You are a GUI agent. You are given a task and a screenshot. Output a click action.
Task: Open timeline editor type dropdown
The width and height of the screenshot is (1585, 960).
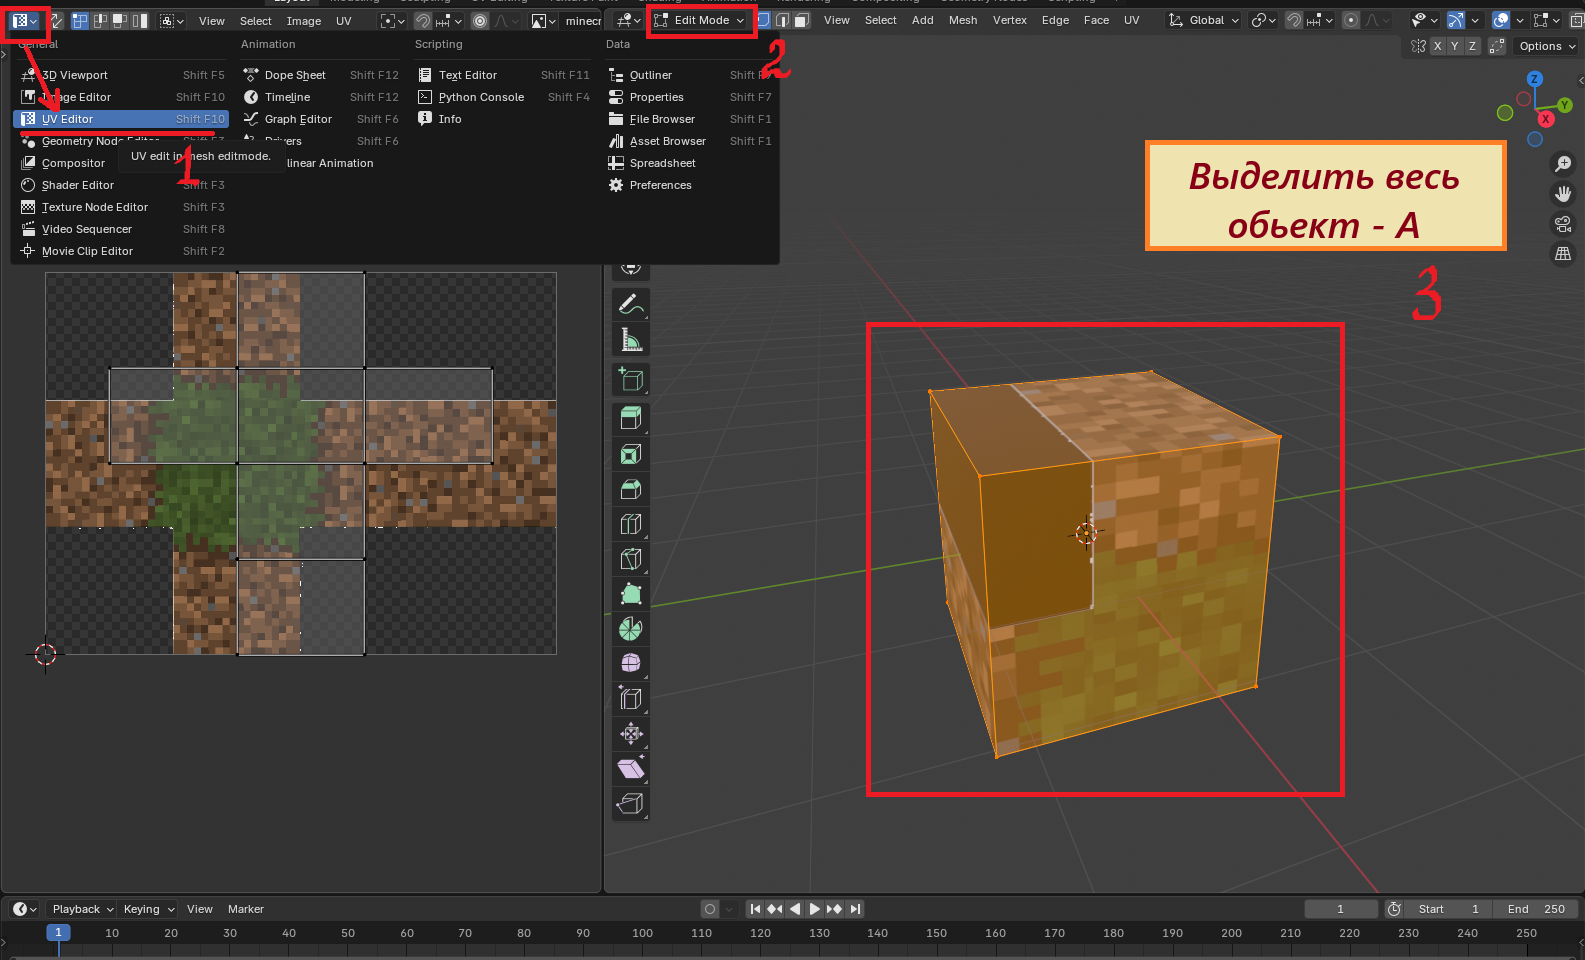pos(25,909)
